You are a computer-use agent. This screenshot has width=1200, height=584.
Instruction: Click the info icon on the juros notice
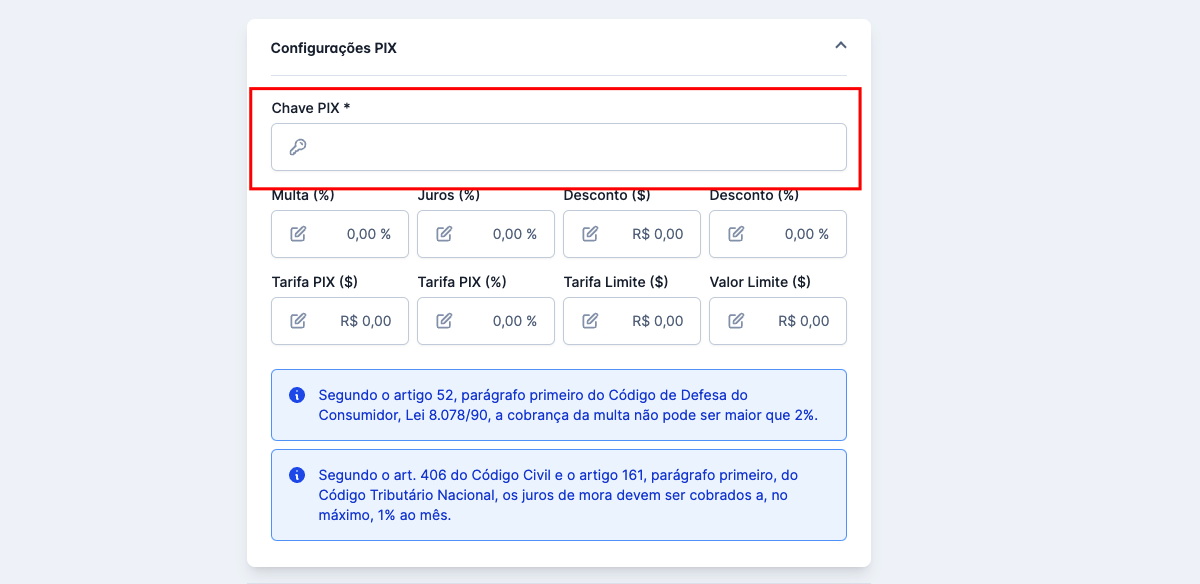coord(295,475)
